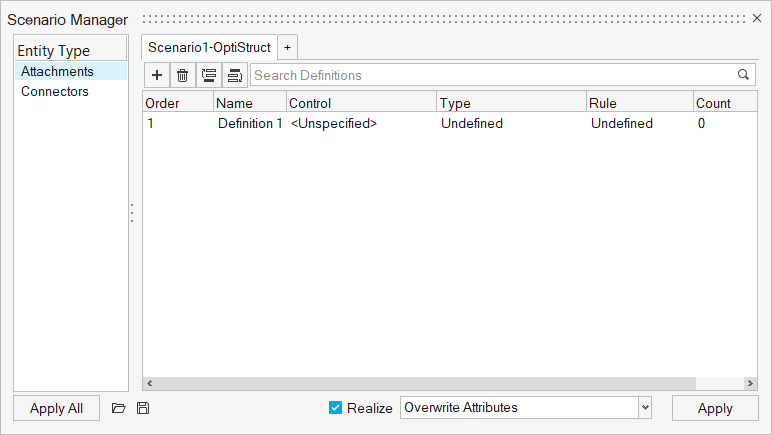Sort by the Count column header
Viewport: 772px width, 435px height.
(725, 103)
